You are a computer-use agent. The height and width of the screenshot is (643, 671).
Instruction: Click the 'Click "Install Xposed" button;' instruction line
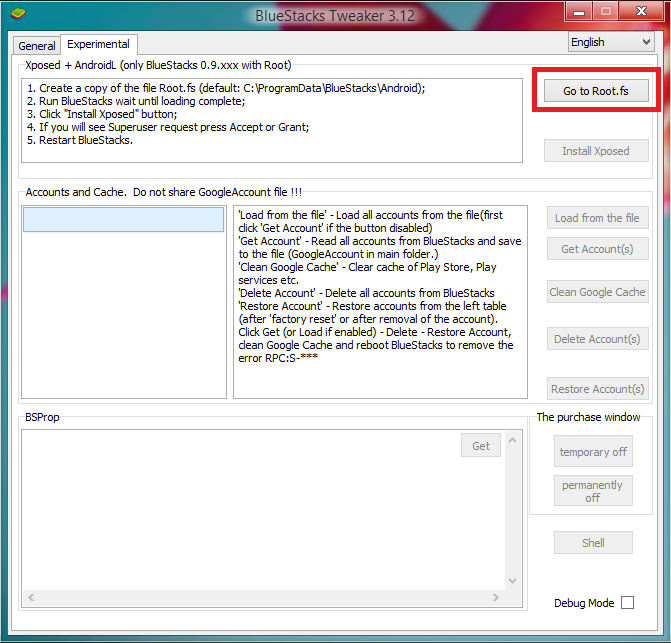tap(102, 114)
